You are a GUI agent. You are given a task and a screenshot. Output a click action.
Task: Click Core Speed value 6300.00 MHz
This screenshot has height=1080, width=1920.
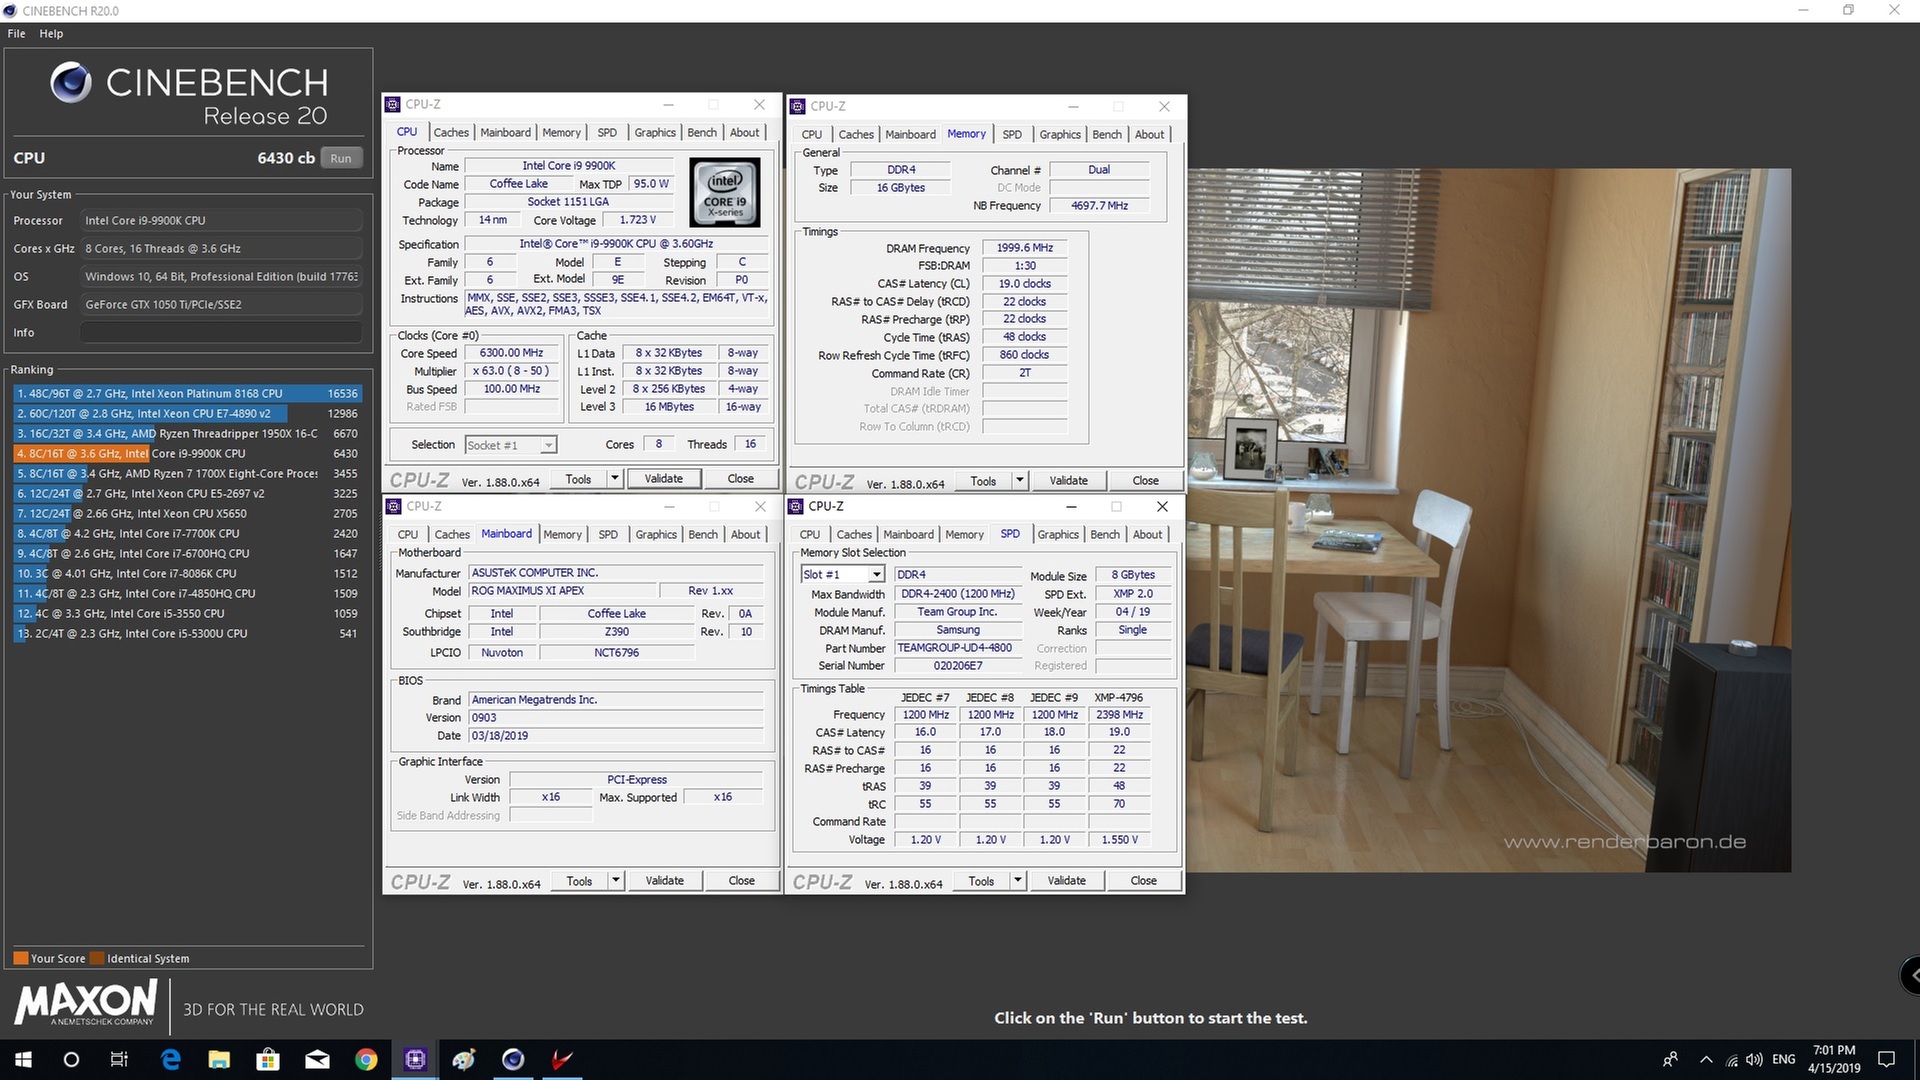[511, 353]
